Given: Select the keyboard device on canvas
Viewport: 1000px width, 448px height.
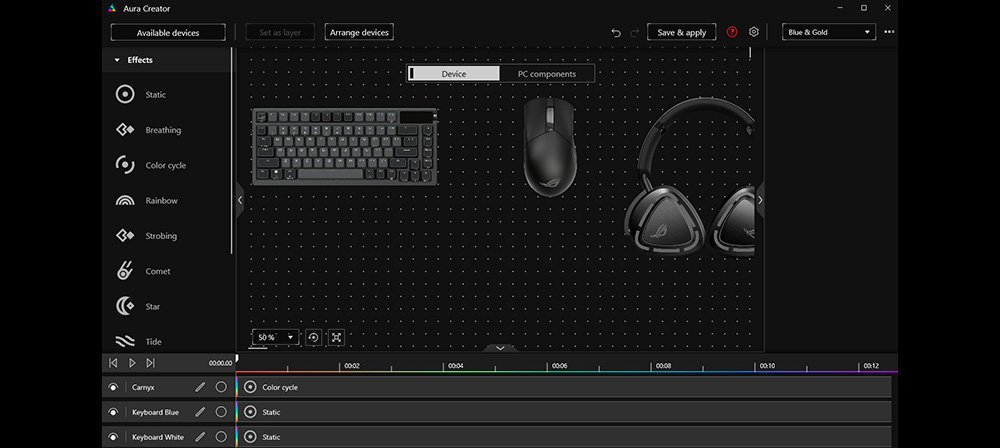Looking at the screenshot, I should coord(345,147).
